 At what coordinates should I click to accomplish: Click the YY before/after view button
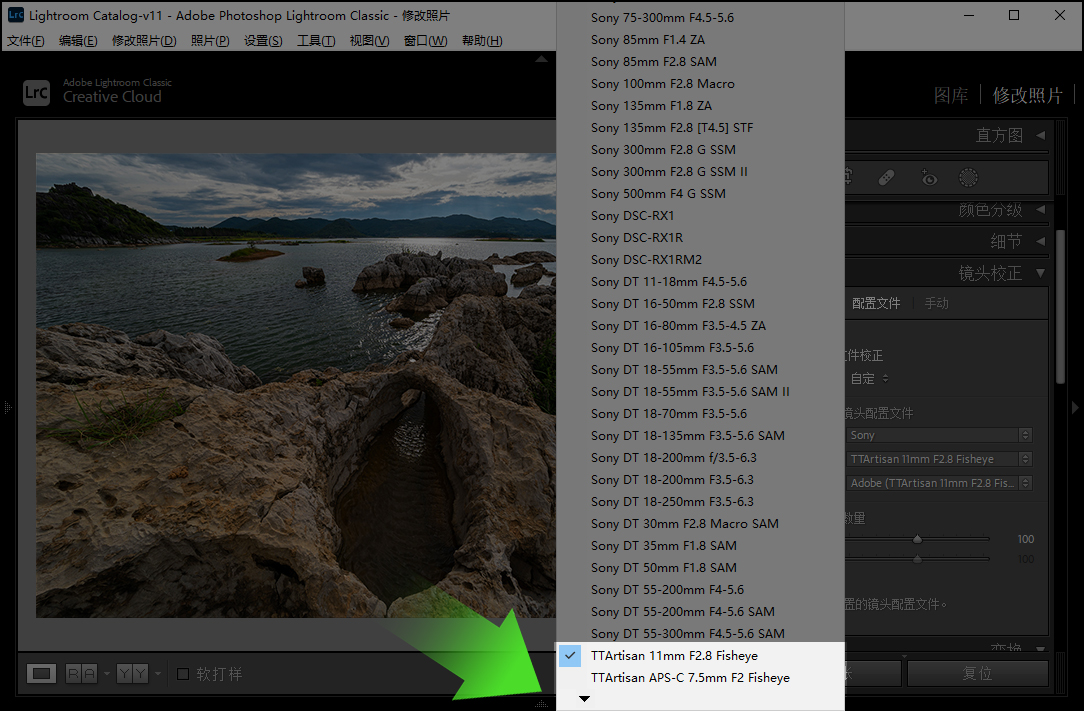(132, 674)
